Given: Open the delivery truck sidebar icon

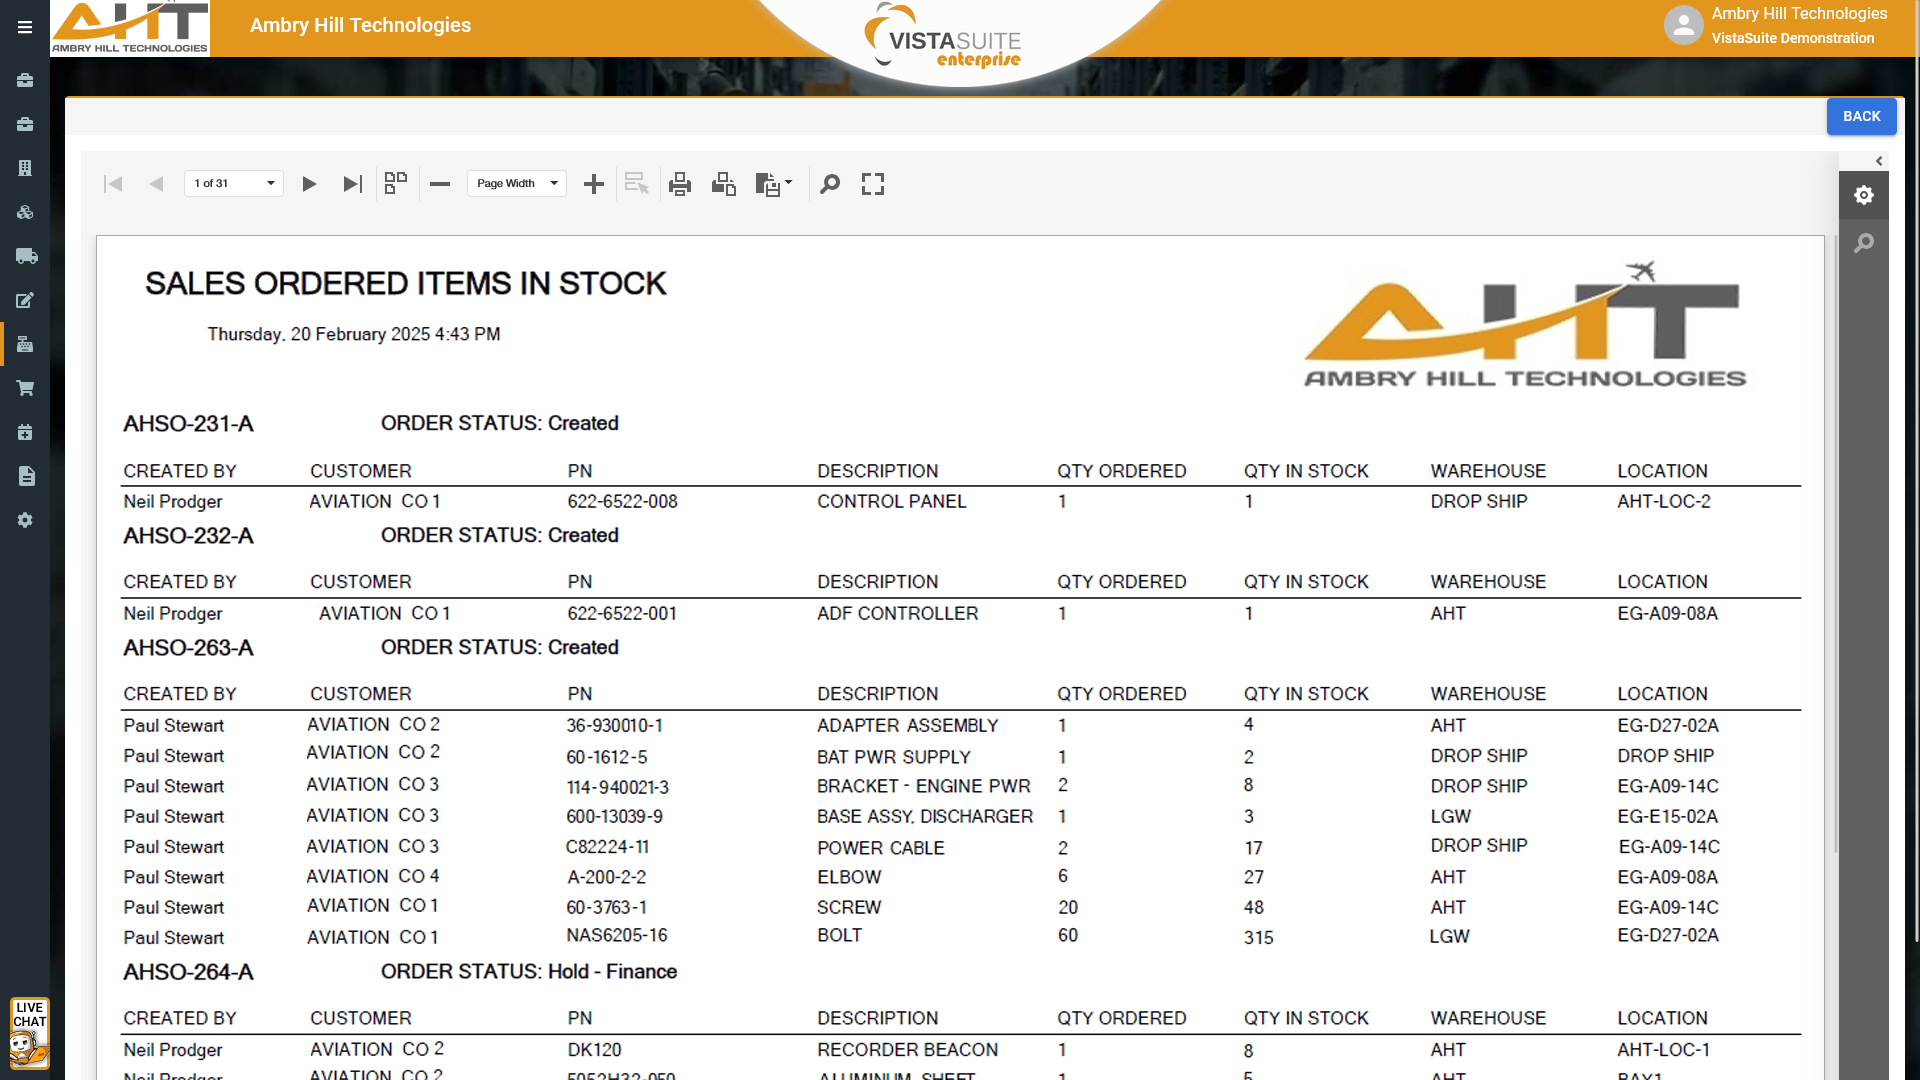Looking at the screenshot, I should tap(25, 256).
